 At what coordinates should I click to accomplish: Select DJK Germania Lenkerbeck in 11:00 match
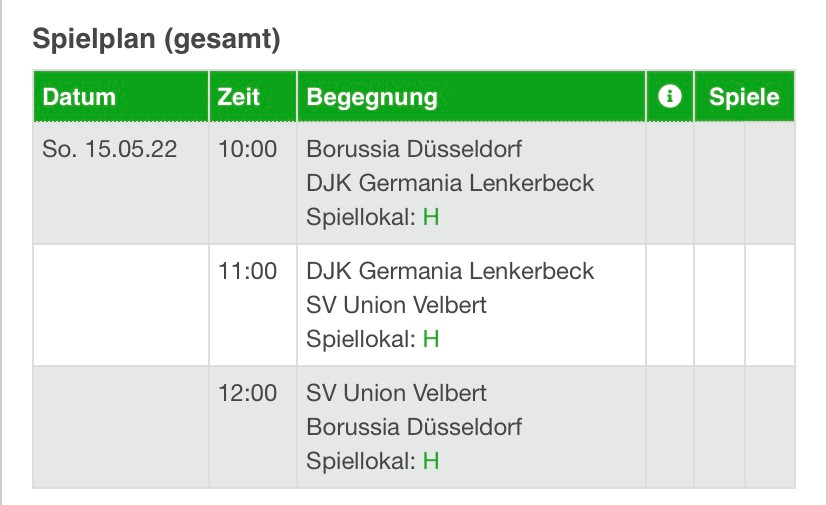click(450, 271)
